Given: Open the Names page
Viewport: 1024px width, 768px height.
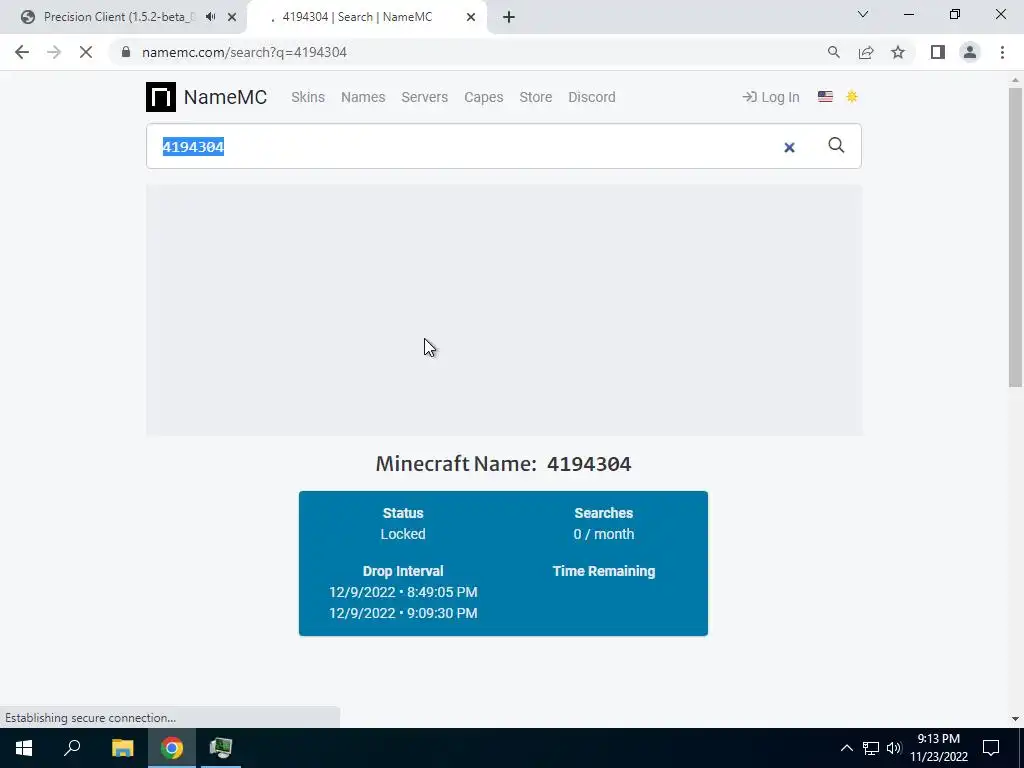Looking at the screenshot, I should click(363, 97).
